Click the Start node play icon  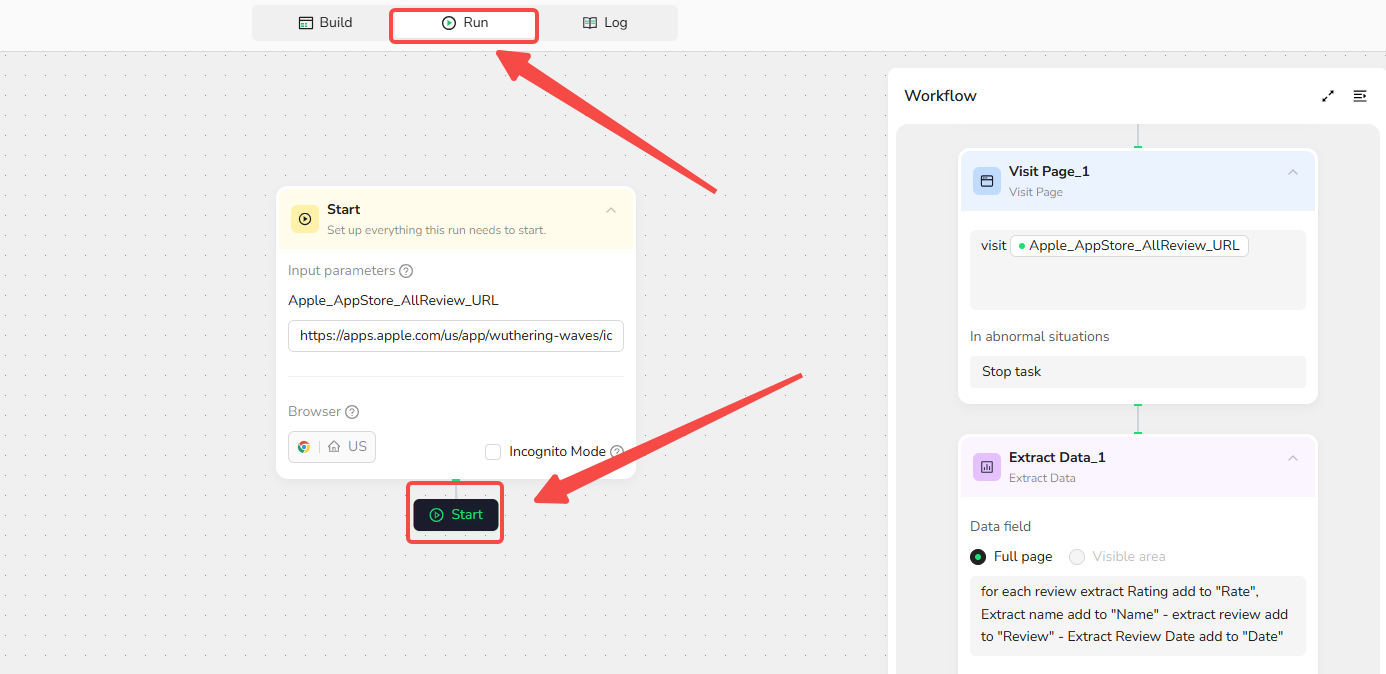tap(305, 219)
